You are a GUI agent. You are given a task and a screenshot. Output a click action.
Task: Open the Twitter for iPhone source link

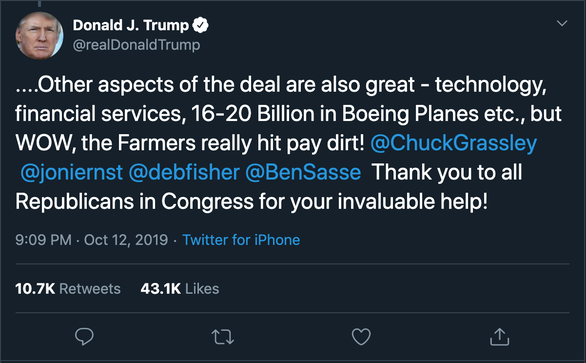[241, 240]
